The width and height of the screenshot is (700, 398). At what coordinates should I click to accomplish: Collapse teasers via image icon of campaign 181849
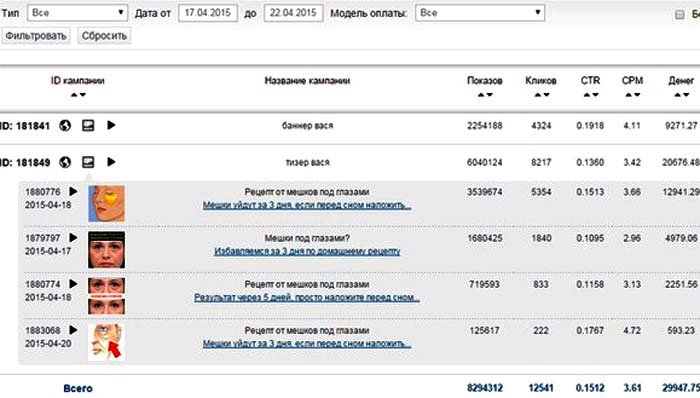pyautogui.click(x=88, y=162)
